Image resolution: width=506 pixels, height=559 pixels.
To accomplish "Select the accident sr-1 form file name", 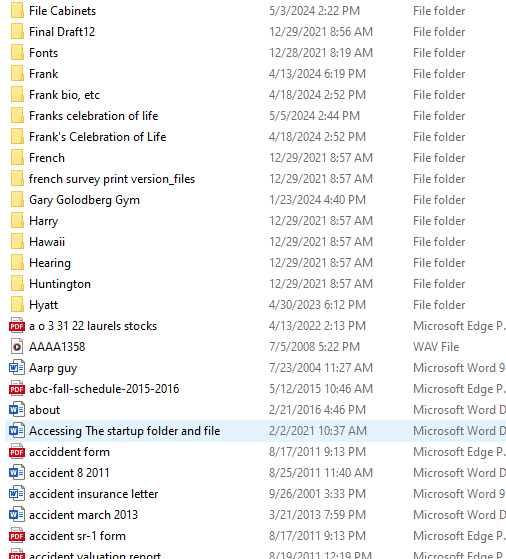I will pos(77,536).
